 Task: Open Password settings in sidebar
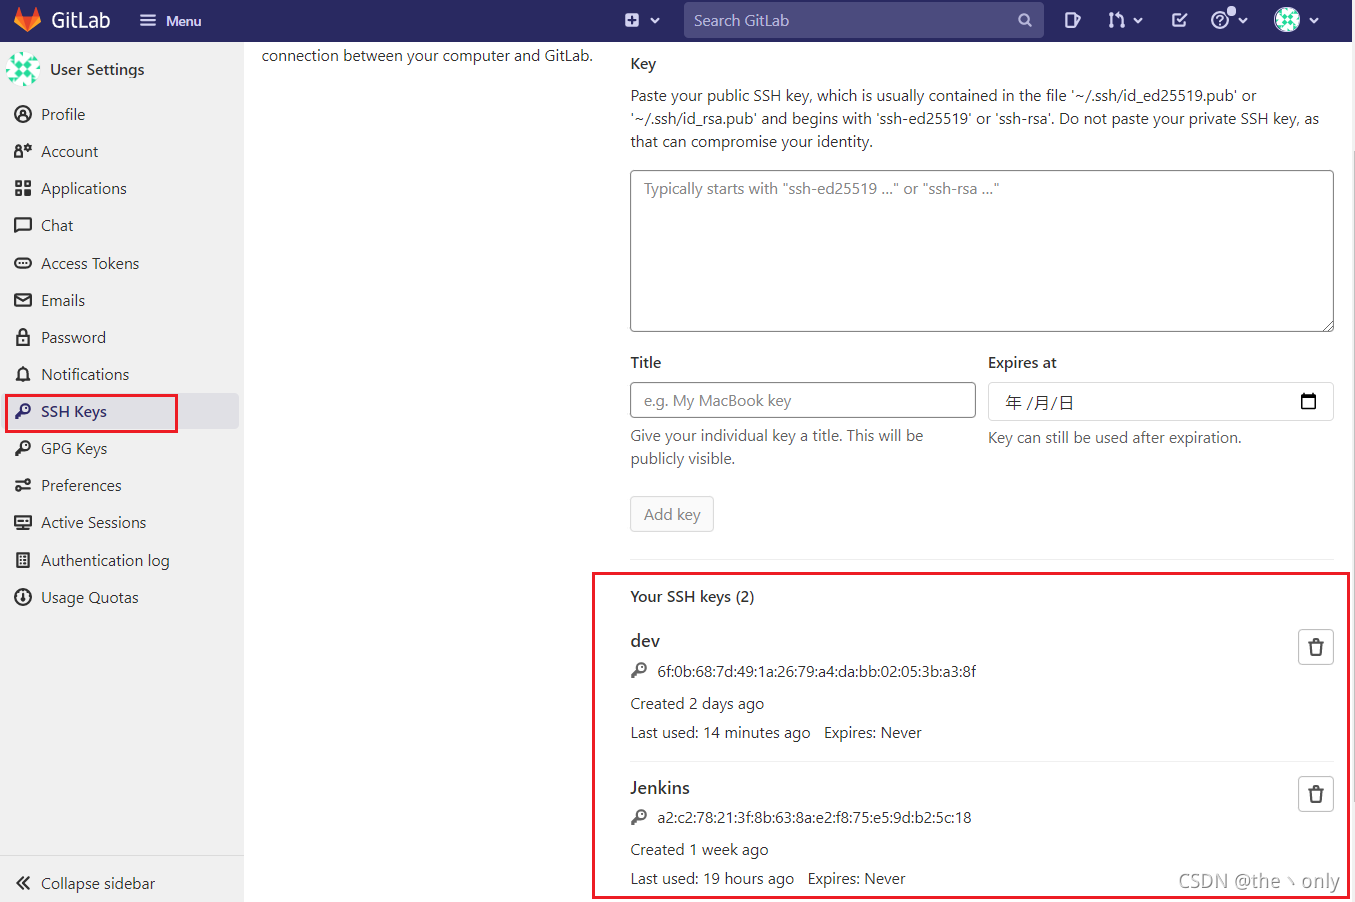pyautogui.click(x=121, y=337)
